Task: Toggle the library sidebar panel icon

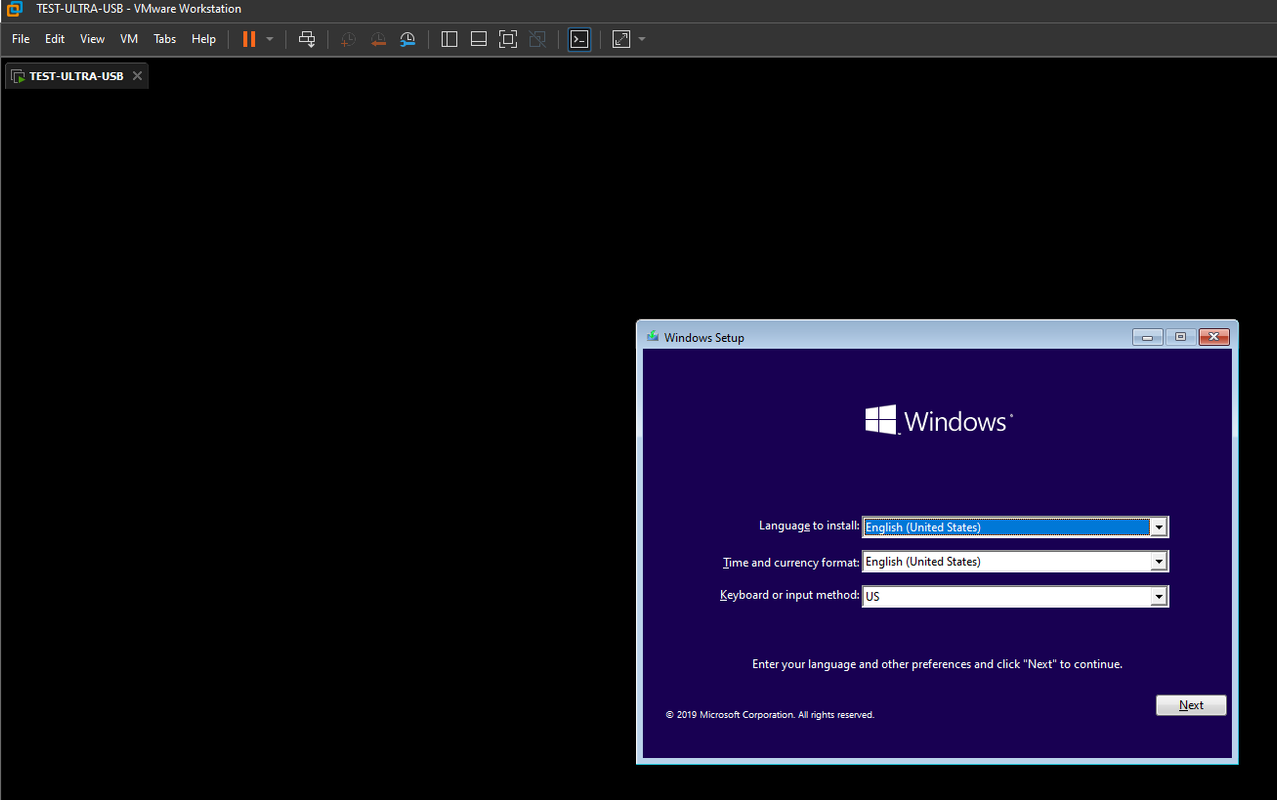Action: 449,39
